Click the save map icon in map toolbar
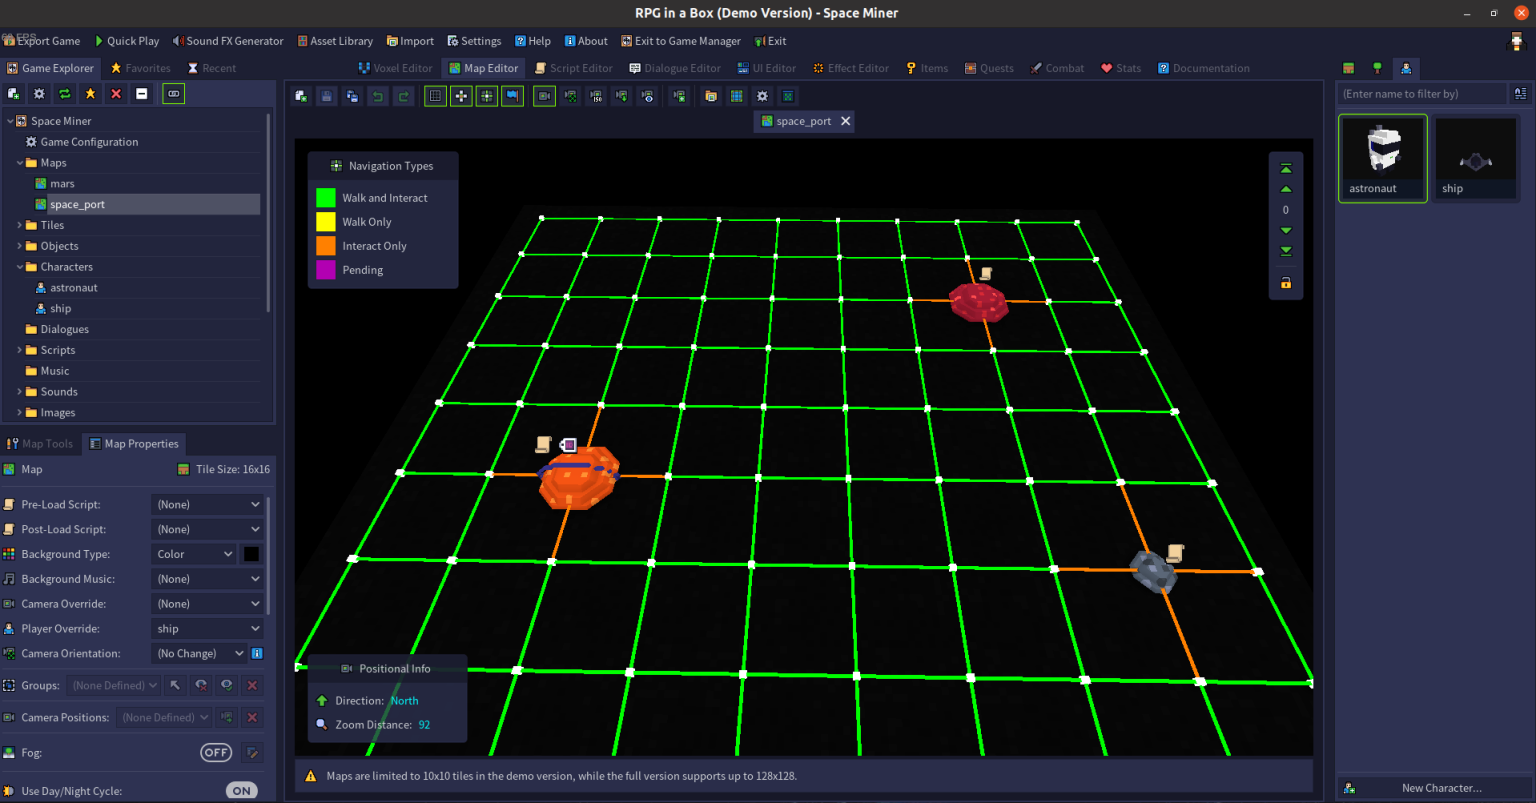Image resolution: width=1536 pixels, height=803 pixels. tap(326, 96)
